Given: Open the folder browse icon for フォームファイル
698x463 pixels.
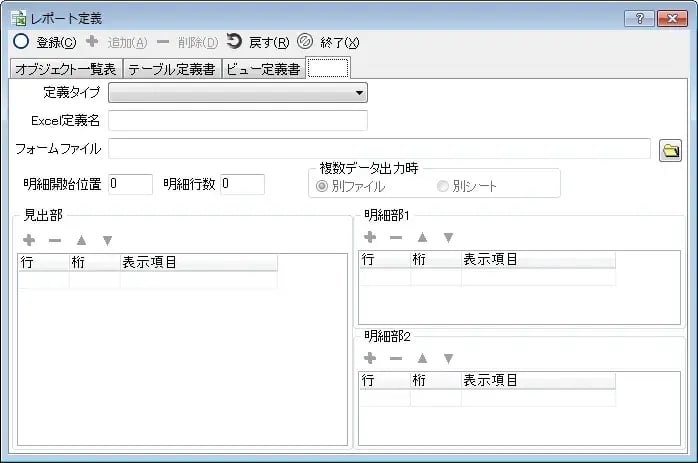Looking at the screenshot, I should click(x=670, y=150).
